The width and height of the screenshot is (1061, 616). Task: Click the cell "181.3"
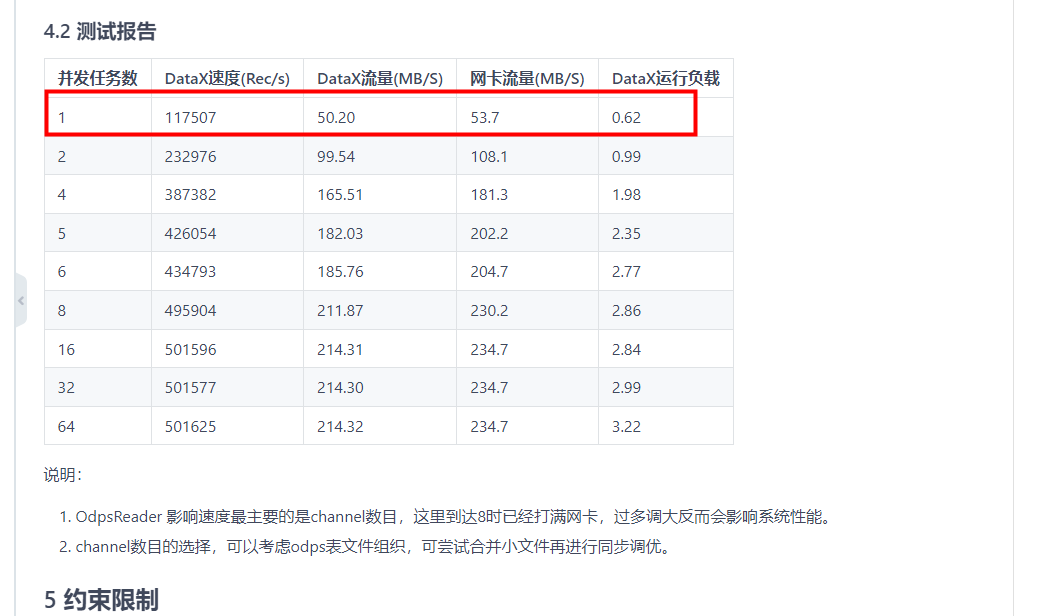click(x=528, y=194)
